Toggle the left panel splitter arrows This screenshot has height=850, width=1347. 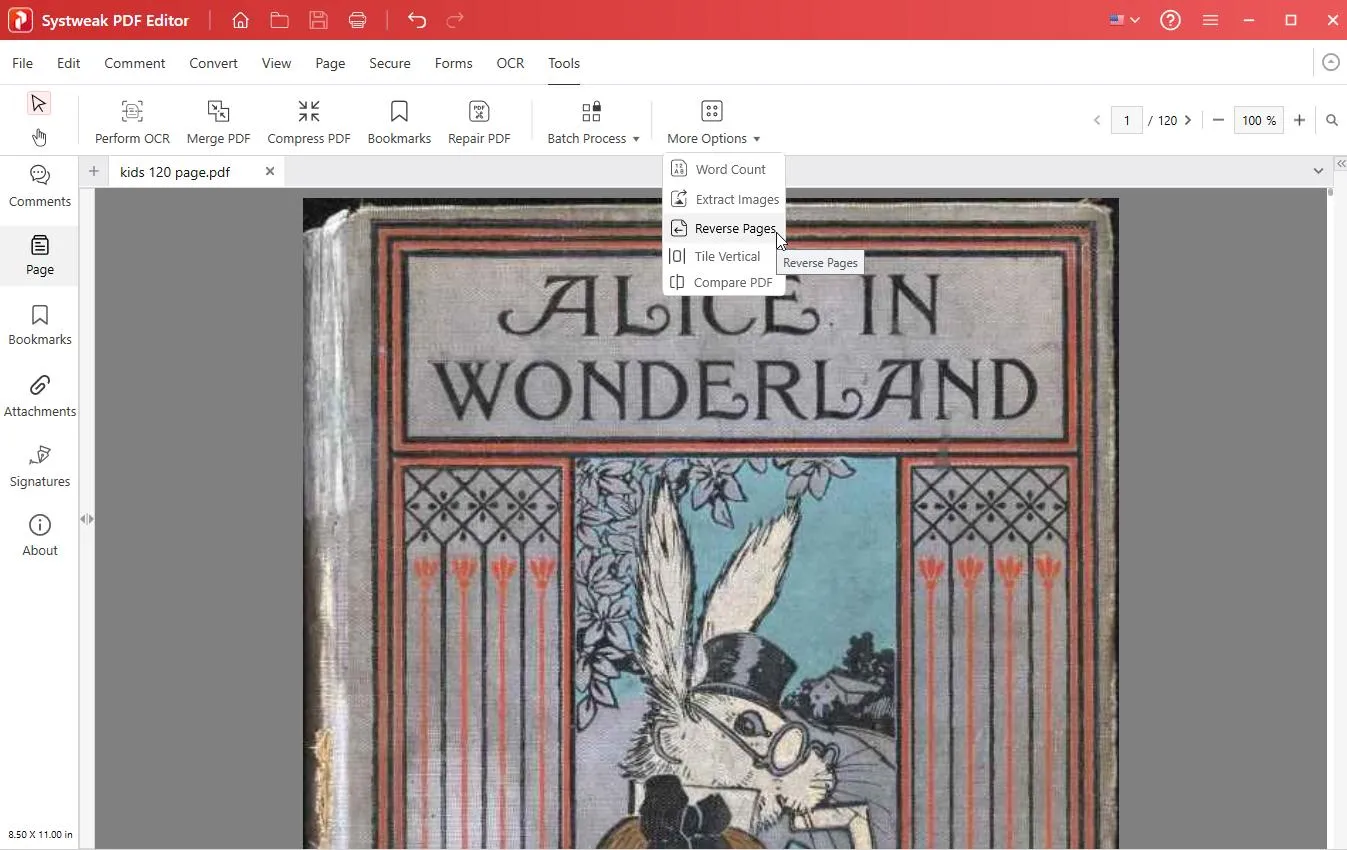pos(87,519)
